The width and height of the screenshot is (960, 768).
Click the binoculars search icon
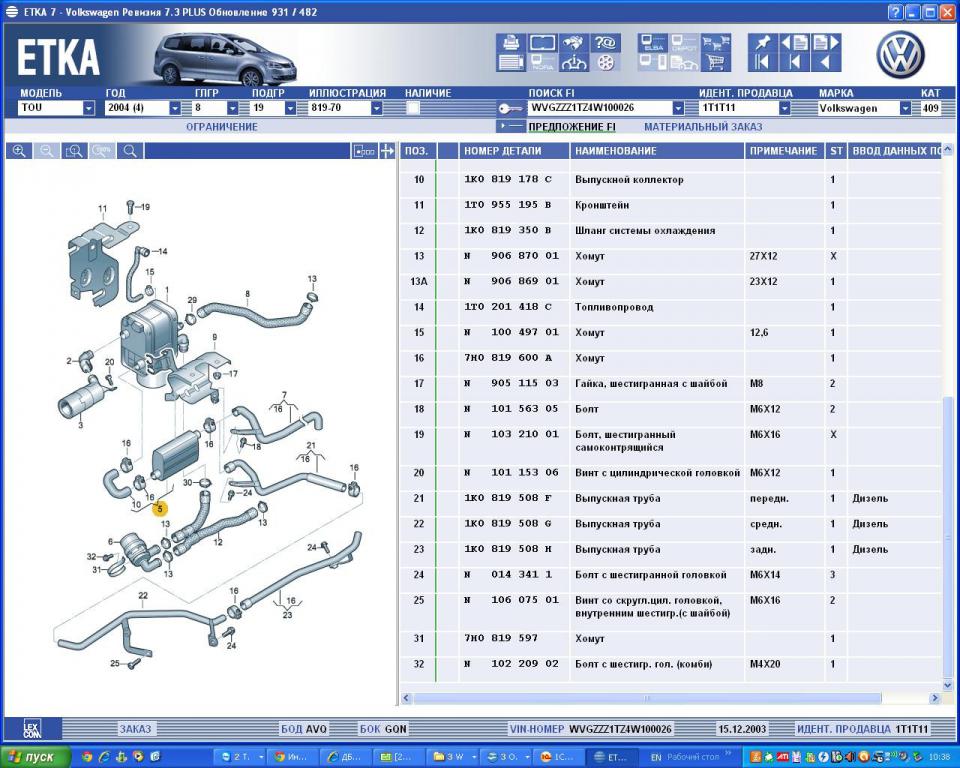click(574, 42)
